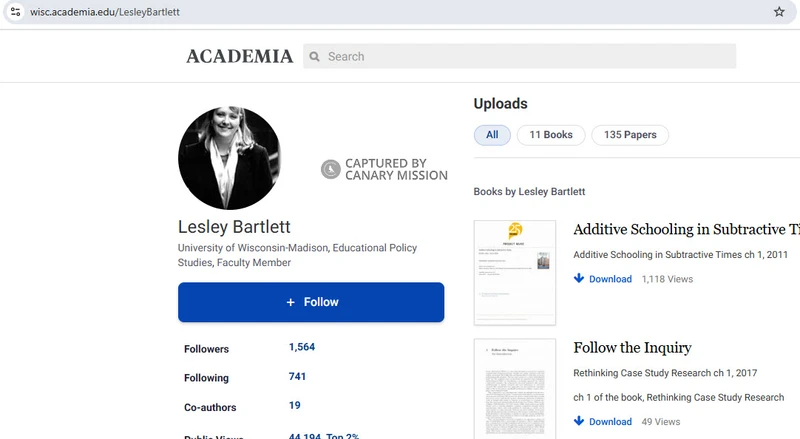The width and height of the screenshot is (800, 439).
Task: Switch to the 11 Books tab
Action: [551, 135]
